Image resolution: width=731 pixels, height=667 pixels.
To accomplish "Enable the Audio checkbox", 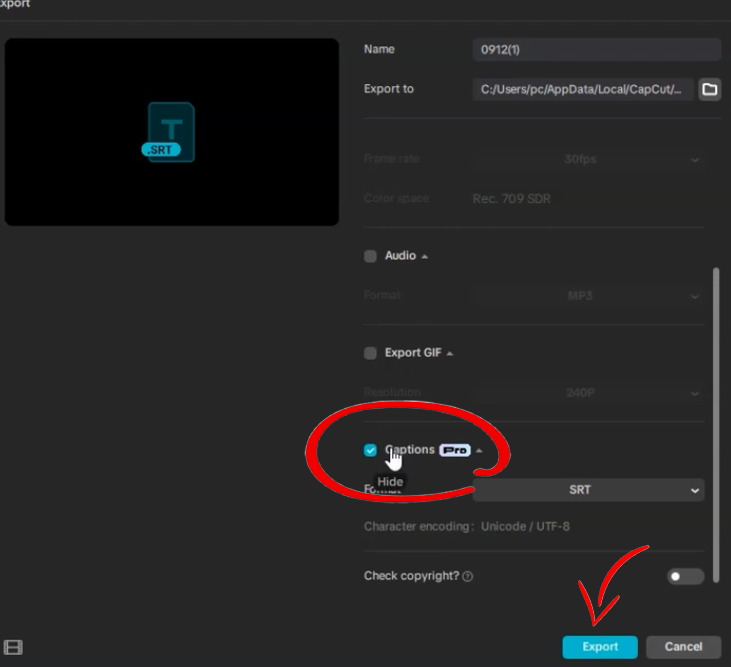I will coord(370,256).
